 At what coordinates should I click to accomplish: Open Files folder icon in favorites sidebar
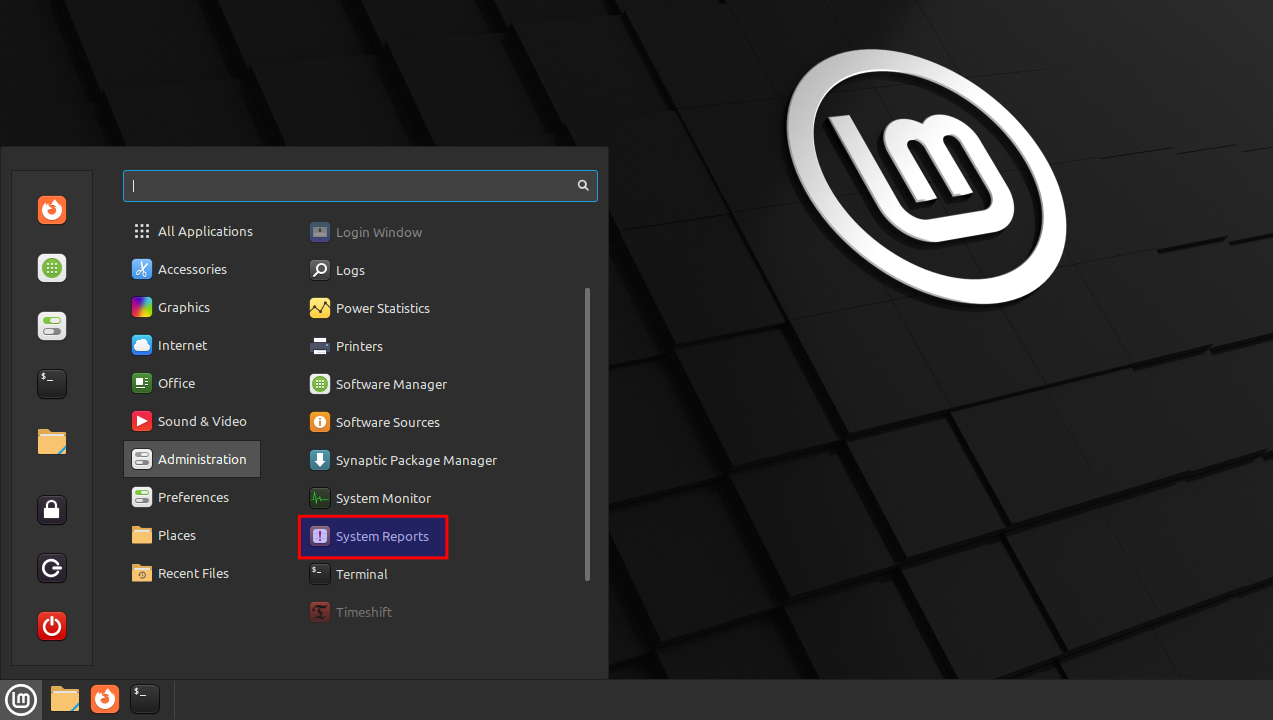(x=52, y=441)
